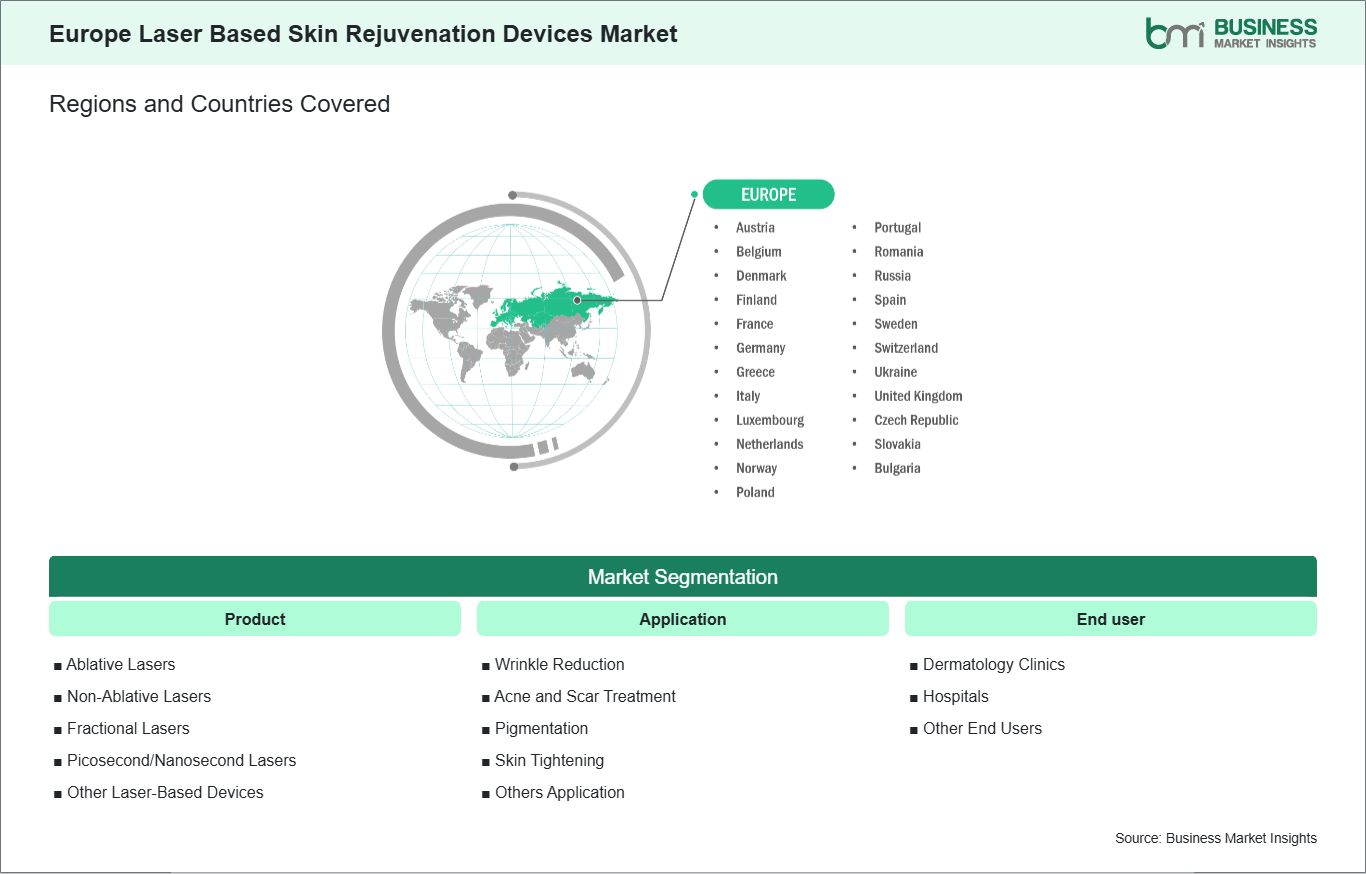Click the Regions and Countries Covered heading
1366x874 pixels.
[219, 104]
